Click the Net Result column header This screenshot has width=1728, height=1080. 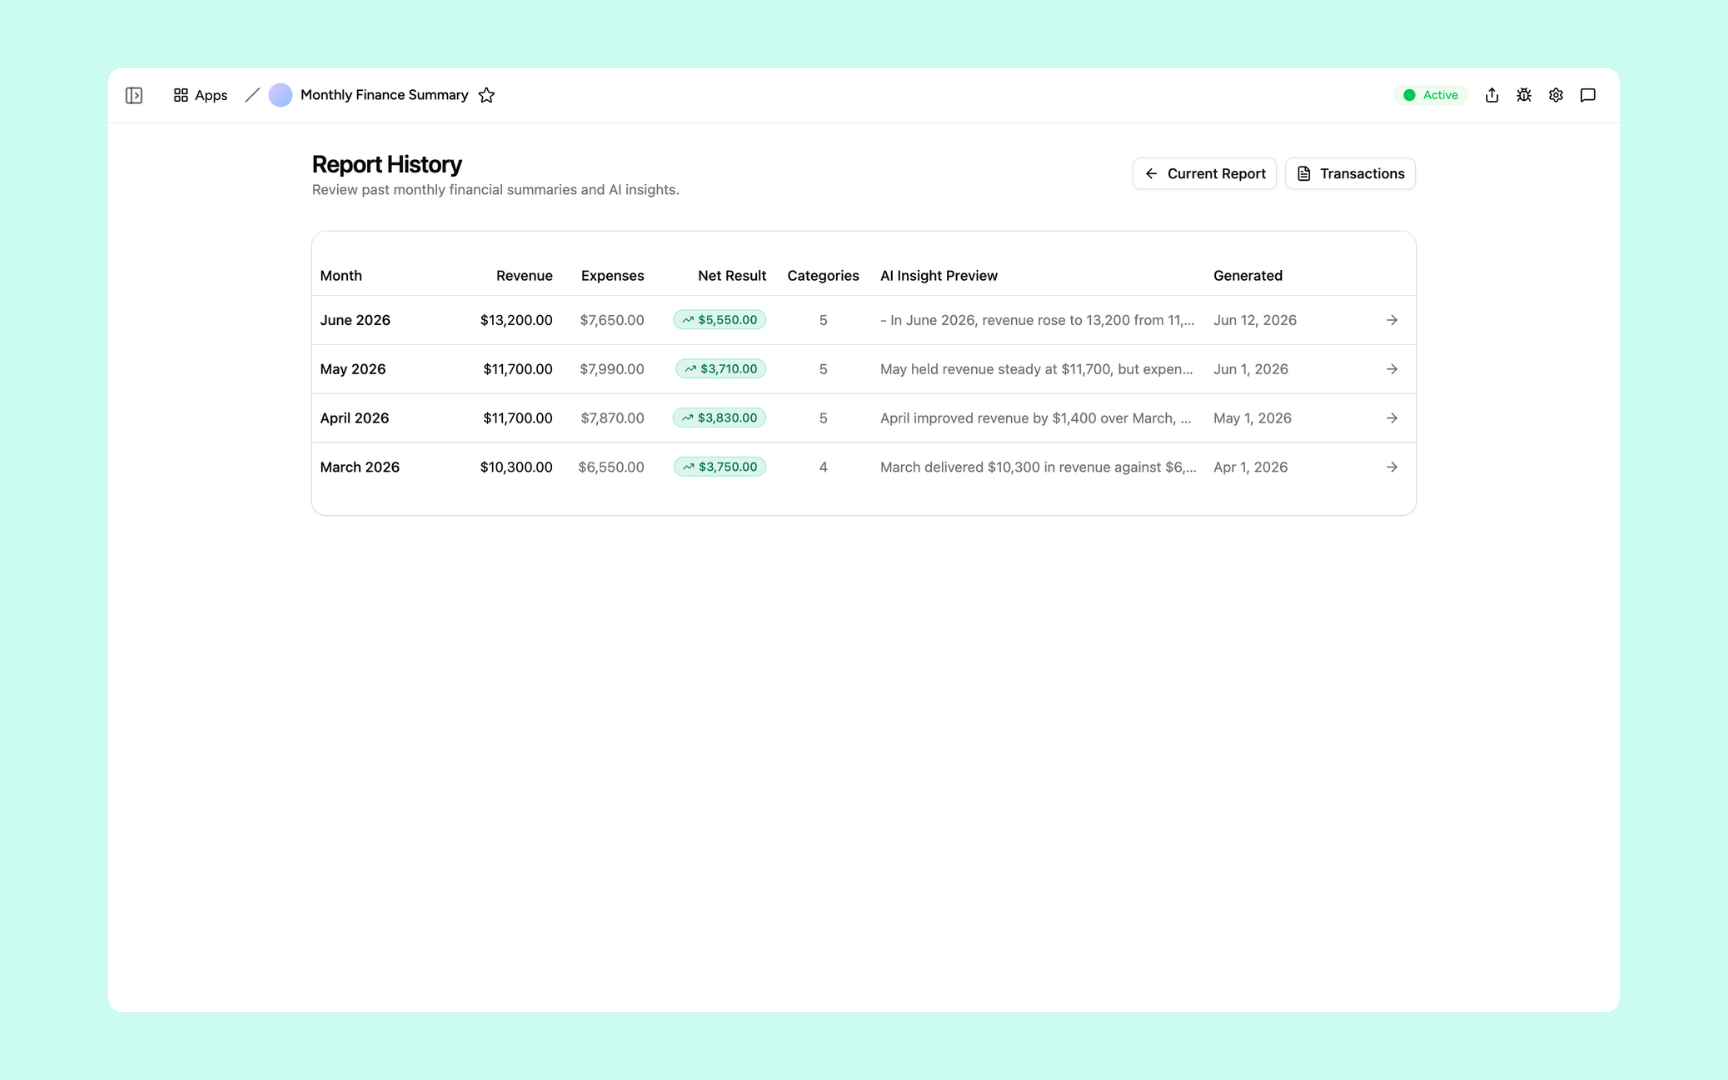pos(732,276)
